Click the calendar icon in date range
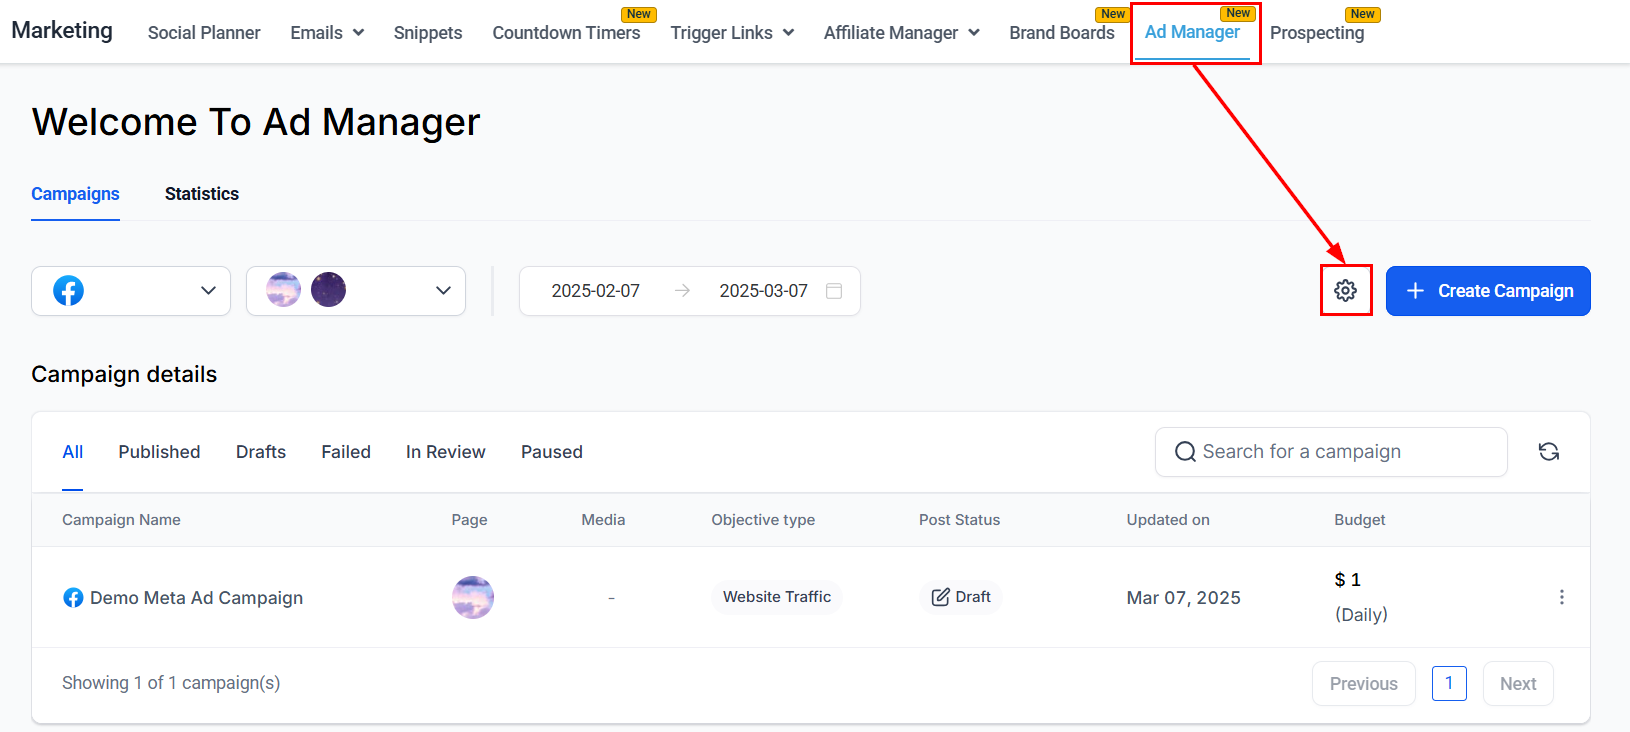The height and width of the screenshot is (732, 1630). click(x=834, y=291)
